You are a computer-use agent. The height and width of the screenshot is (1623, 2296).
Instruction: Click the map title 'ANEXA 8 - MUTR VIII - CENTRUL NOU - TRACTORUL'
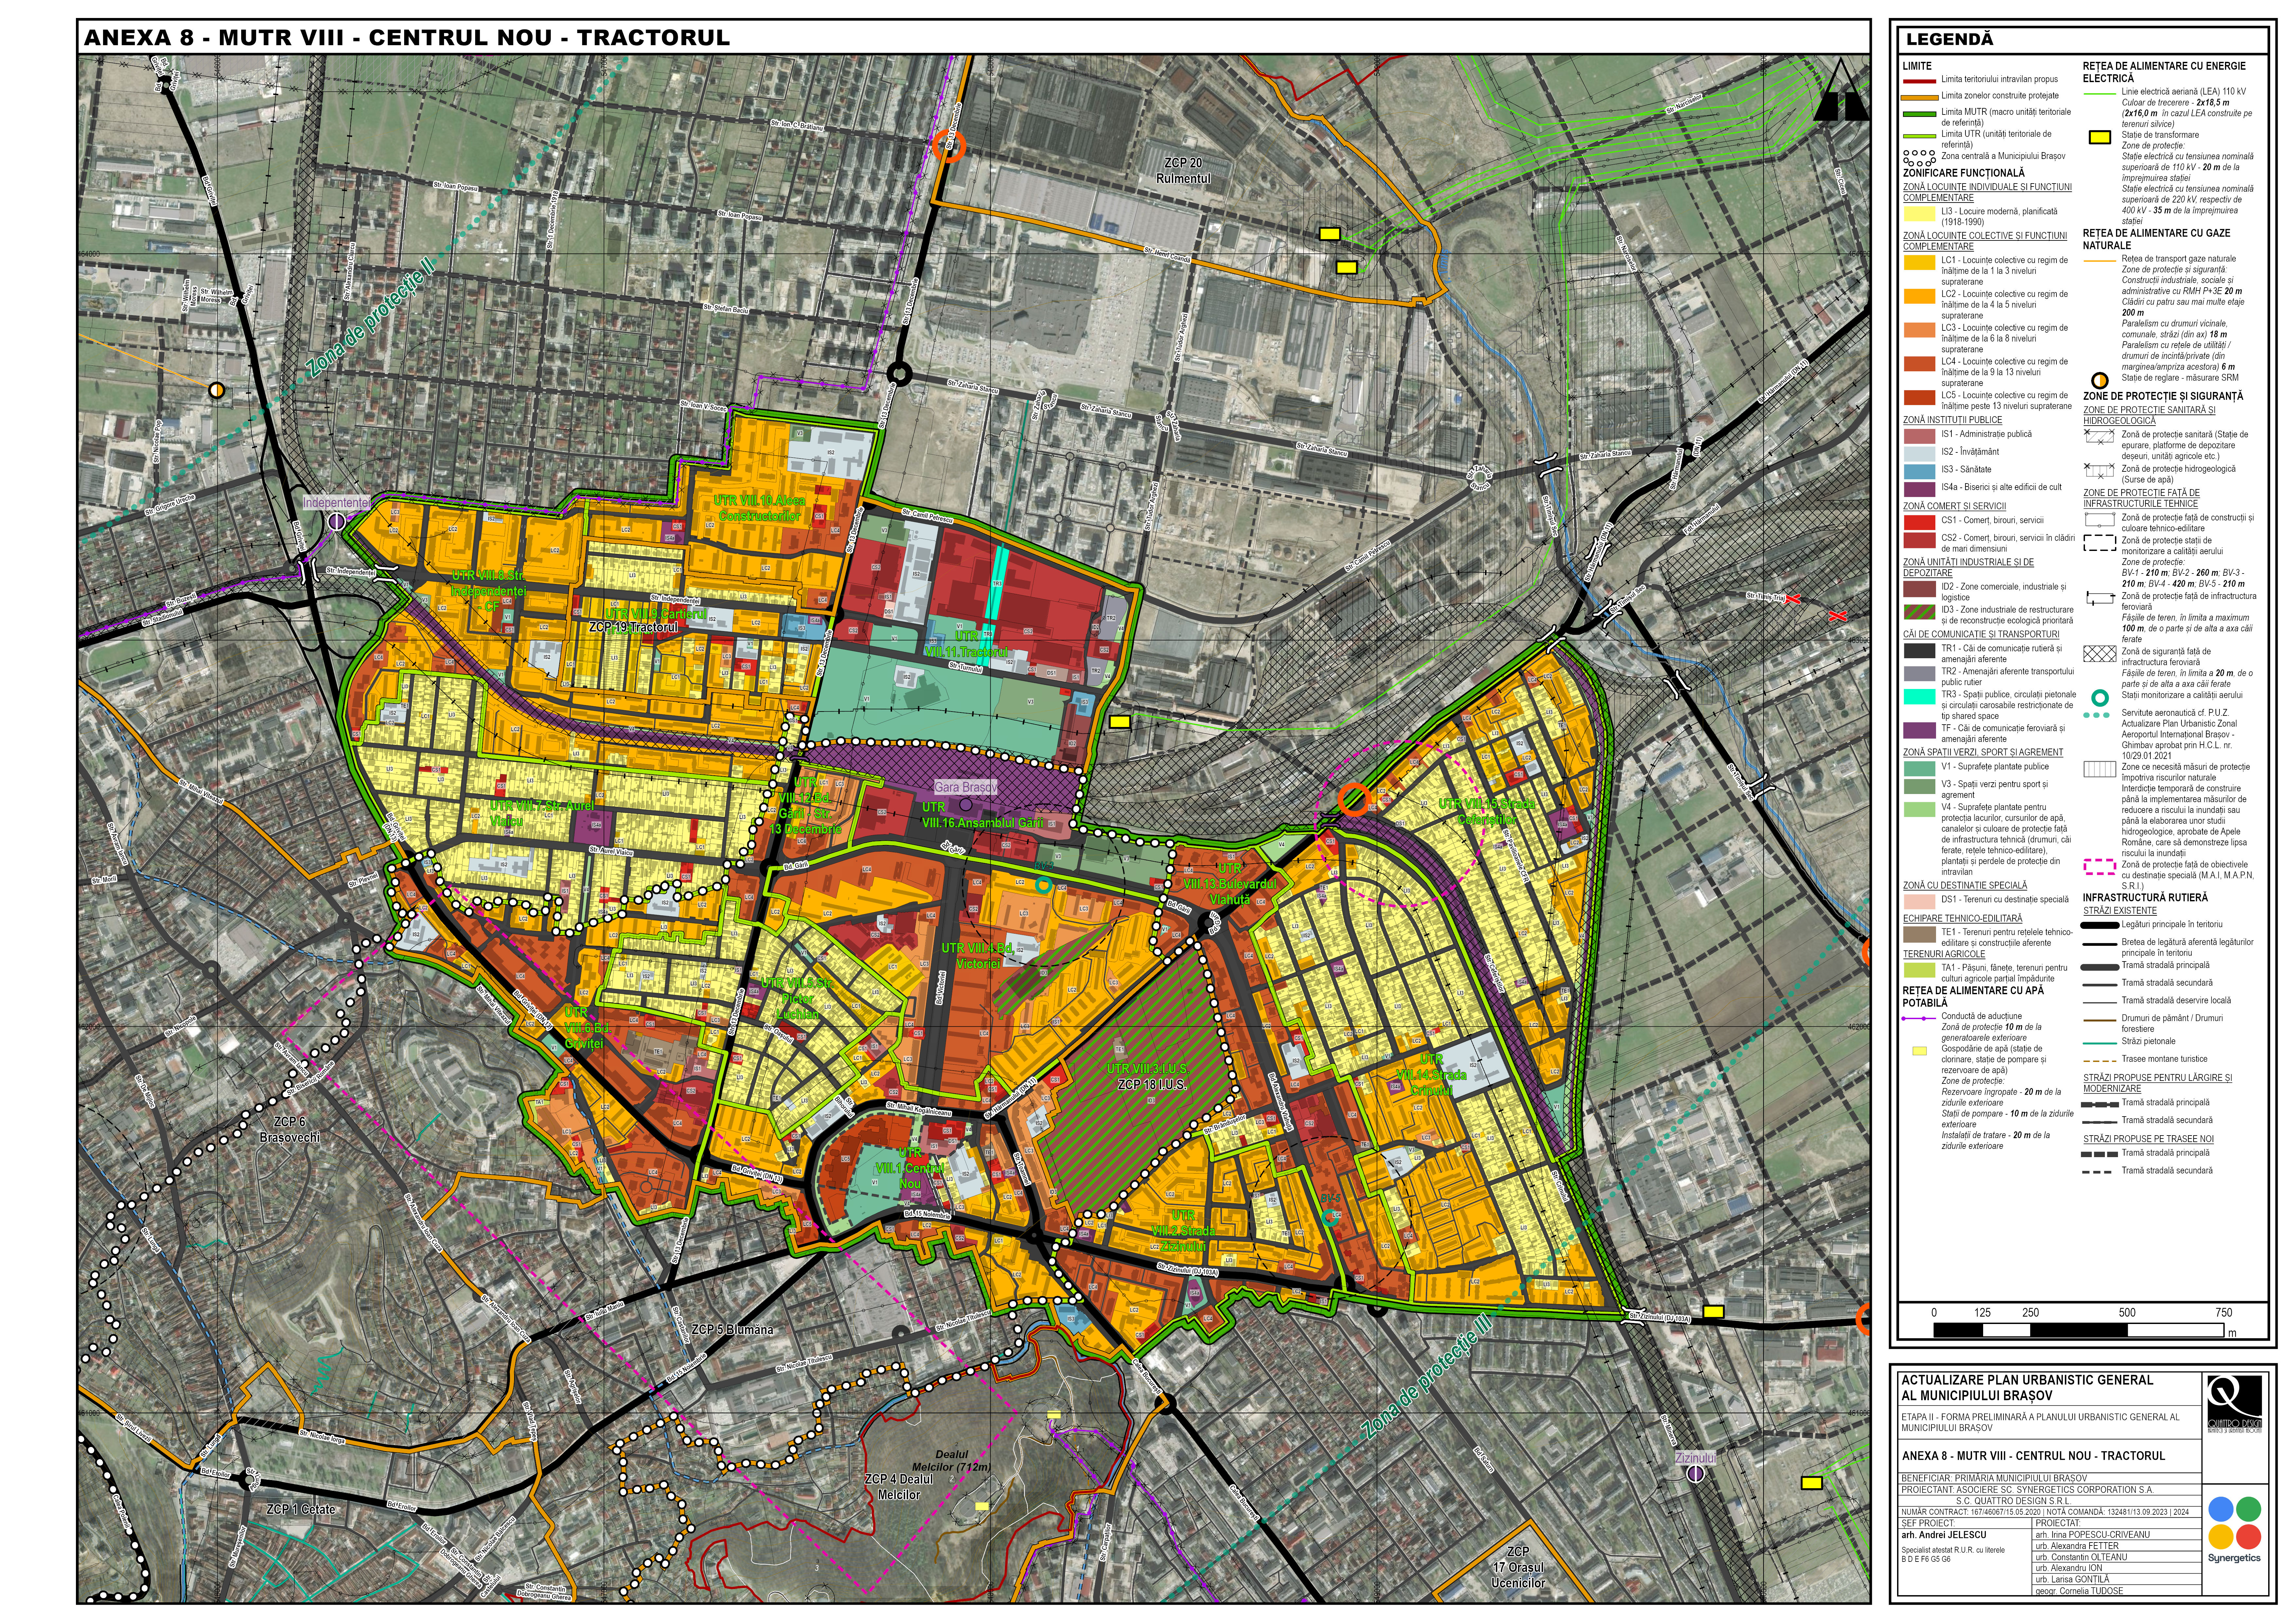407,38
